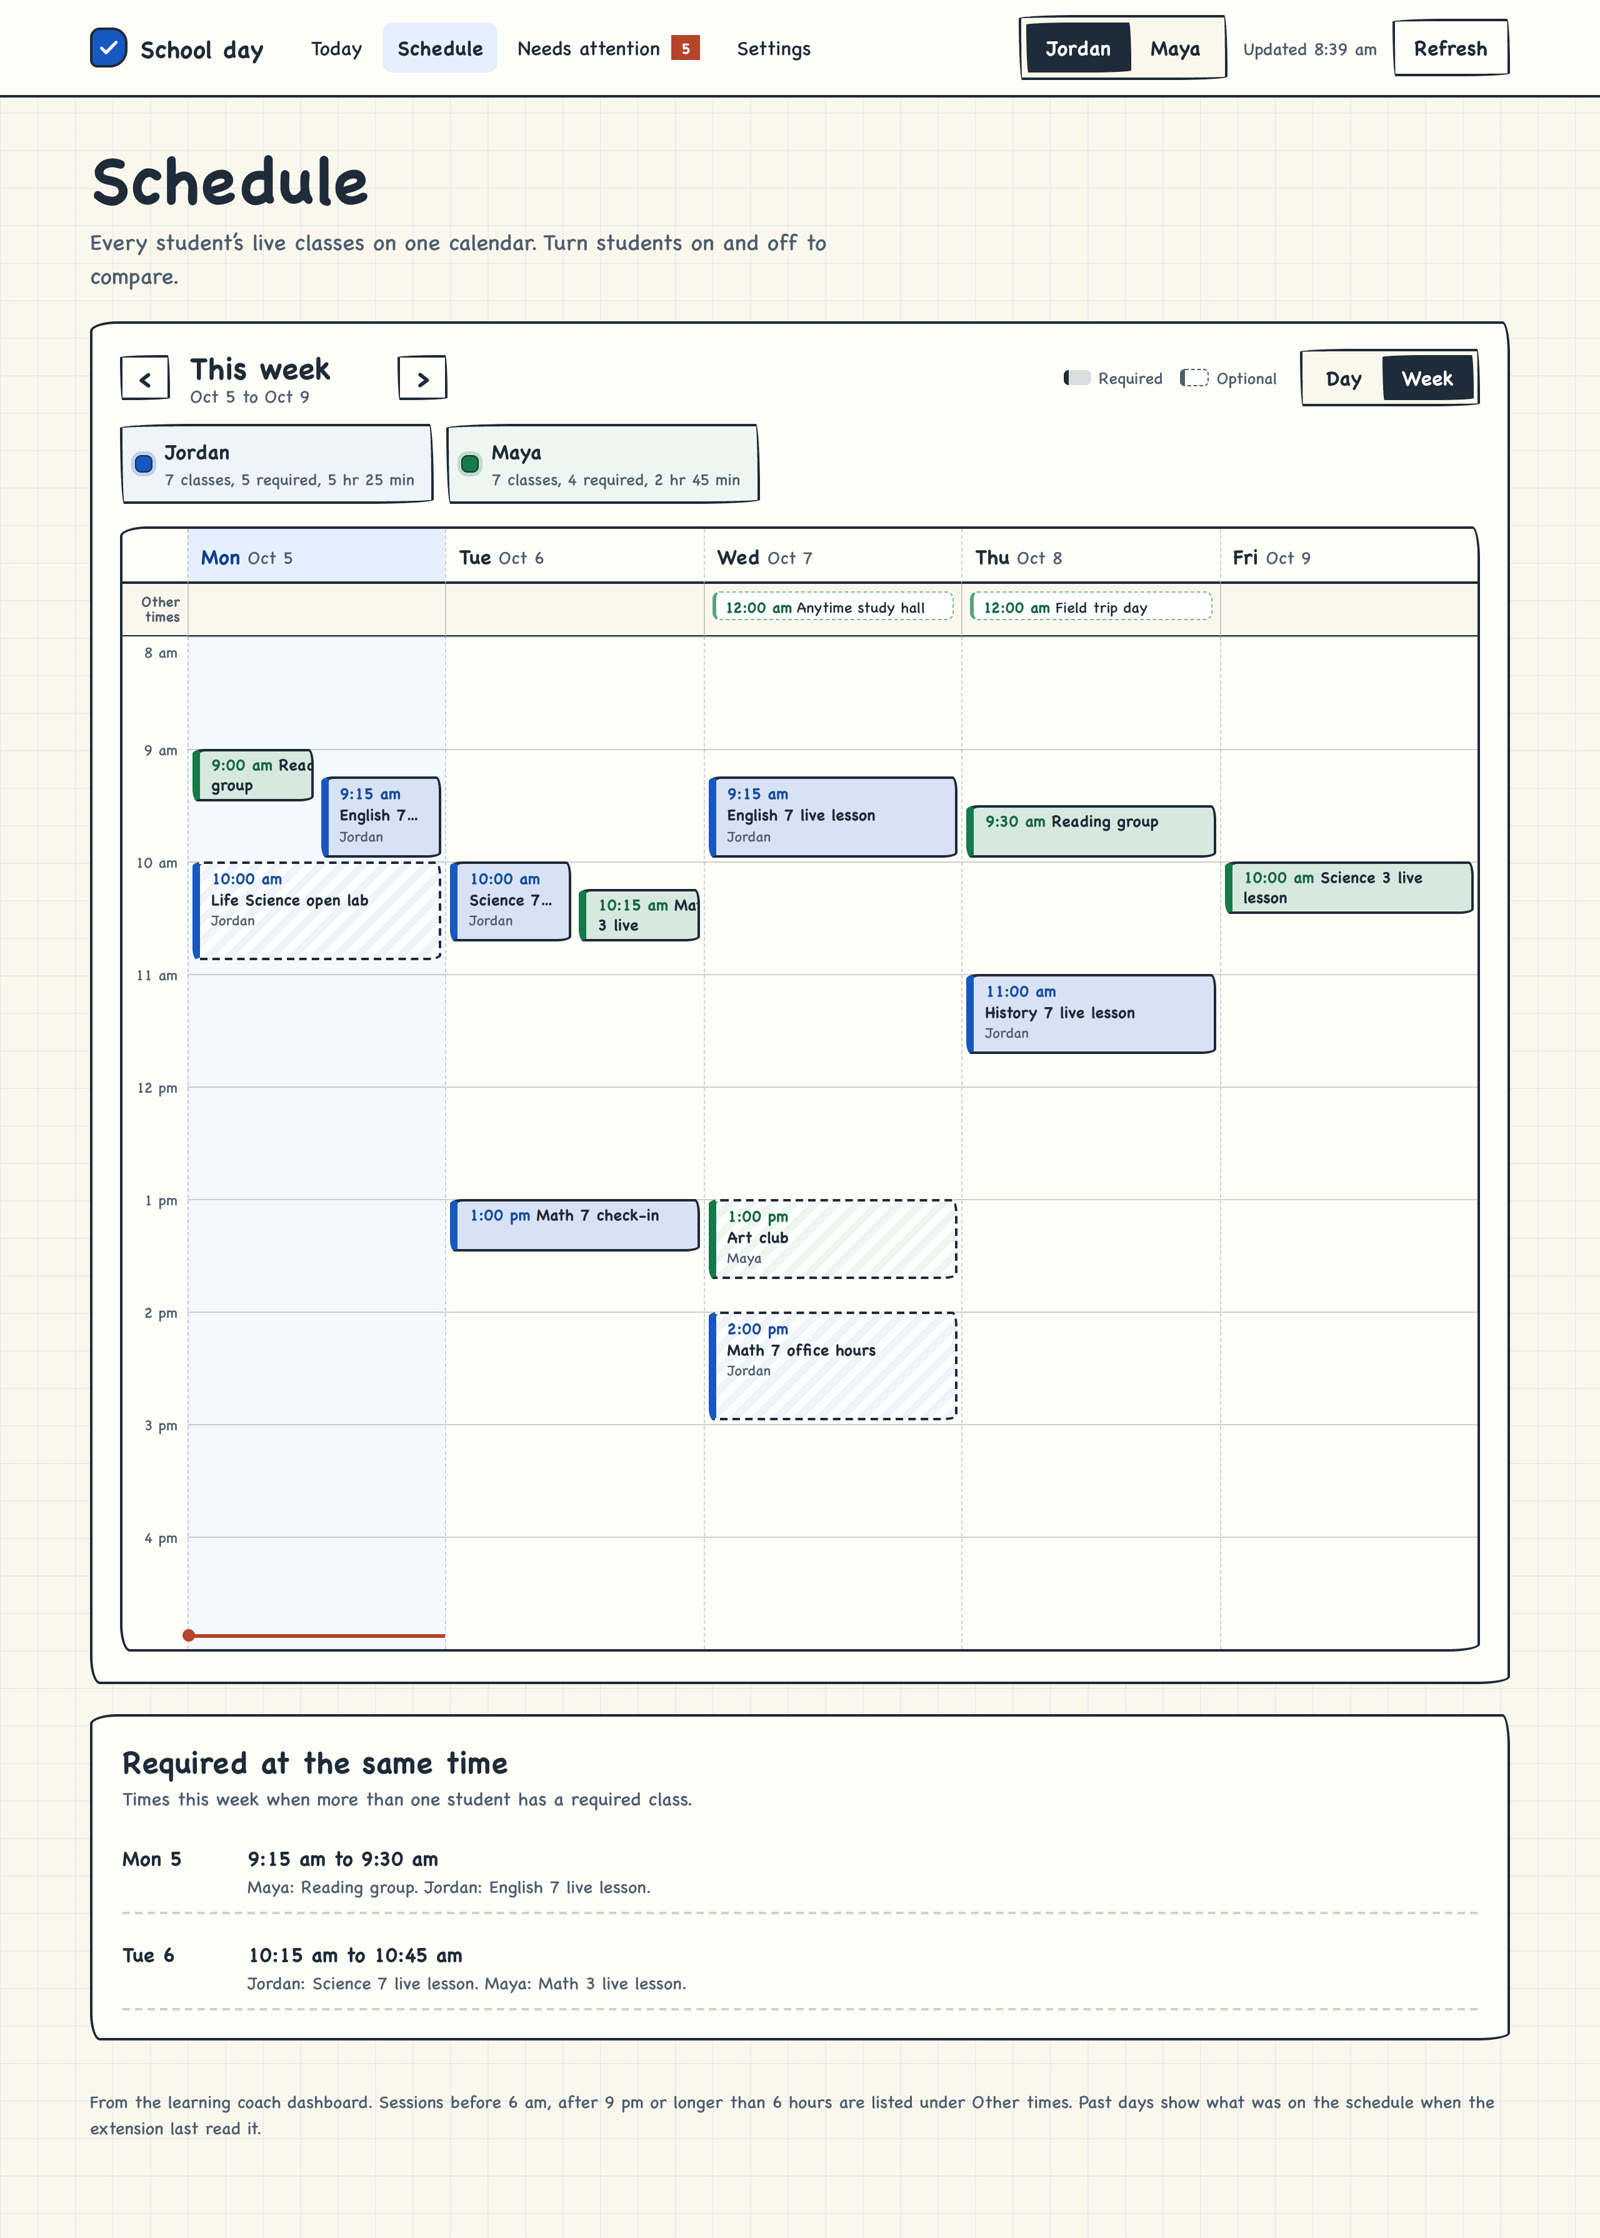Open Monday 9:15 am English 7 event
Image resolution: width=1600 pixels, height=2238 pixels.
(x=381, y=816)
